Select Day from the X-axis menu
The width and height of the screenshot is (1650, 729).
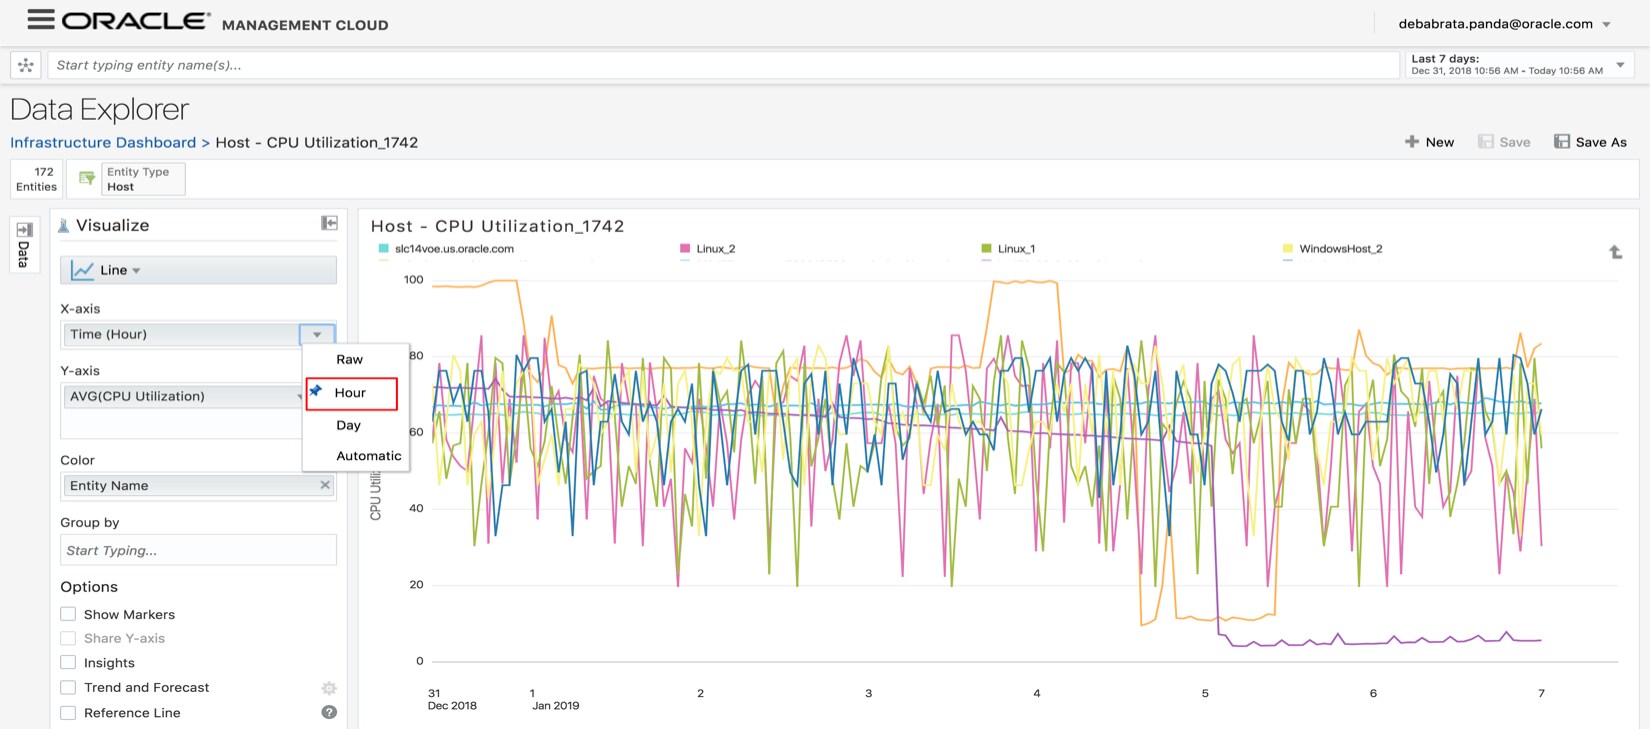[x=348, y=425]
